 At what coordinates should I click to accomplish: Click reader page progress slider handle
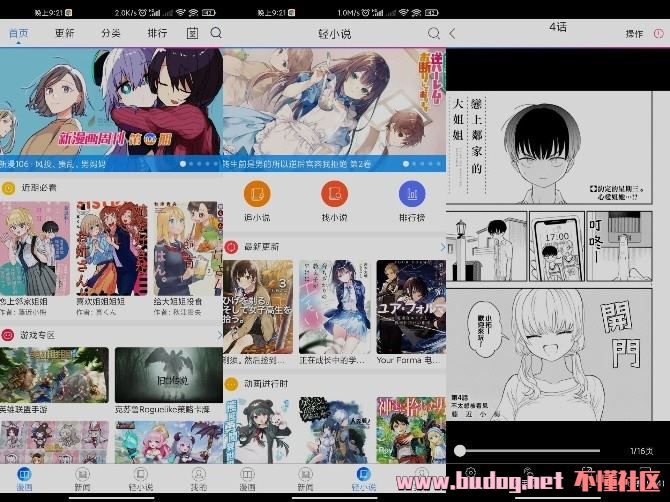point(460,451)
